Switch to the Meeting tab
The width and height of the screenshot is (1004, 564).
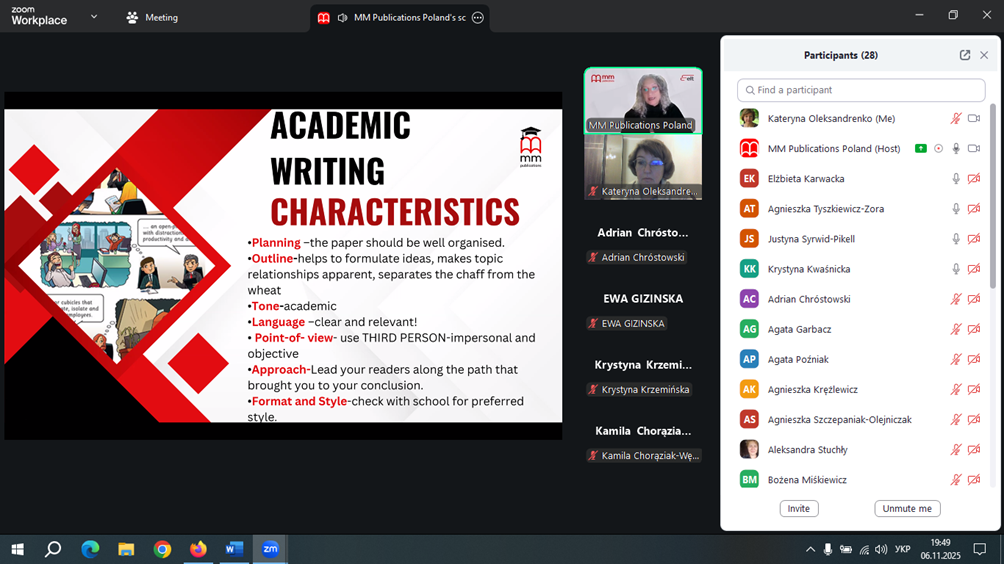tap(152, 18)
